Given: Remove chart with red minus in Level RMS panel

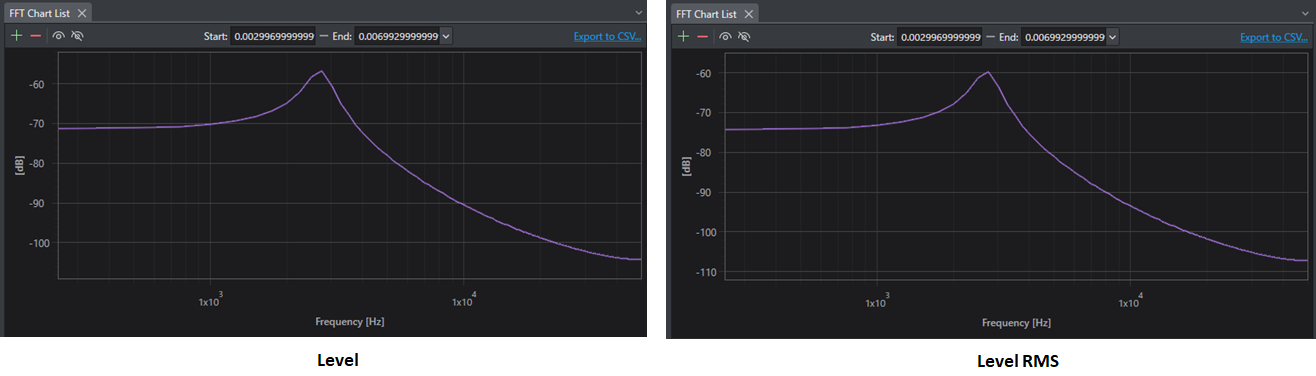Looking at the screenshot, I should [x=703, y=36].
